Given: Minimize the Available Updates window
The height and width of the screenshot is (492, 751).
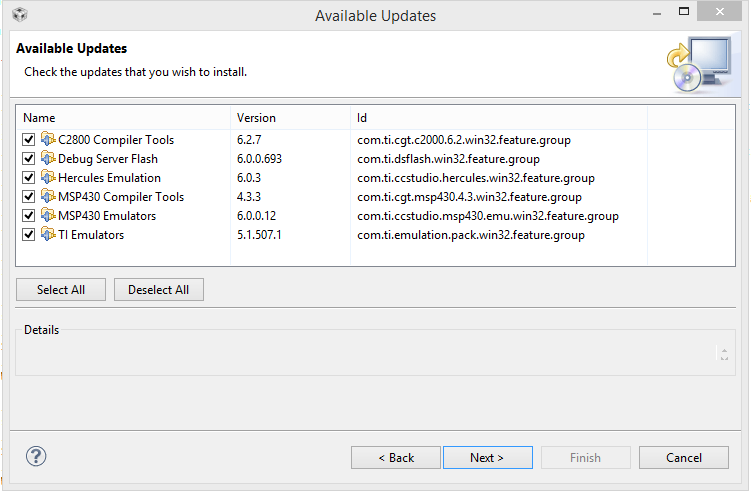Looking at the screenshot, I should [x=657, y=14].
